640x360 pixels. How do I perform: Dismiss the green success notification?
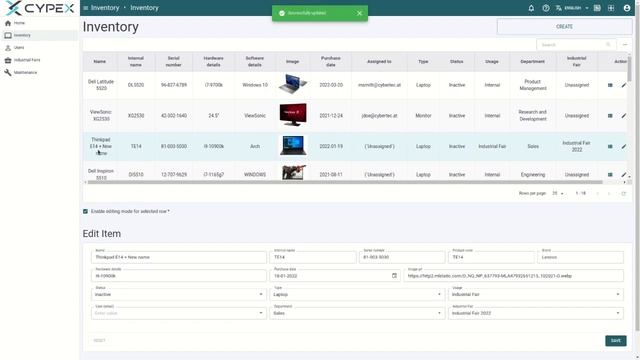coord(359,13)
